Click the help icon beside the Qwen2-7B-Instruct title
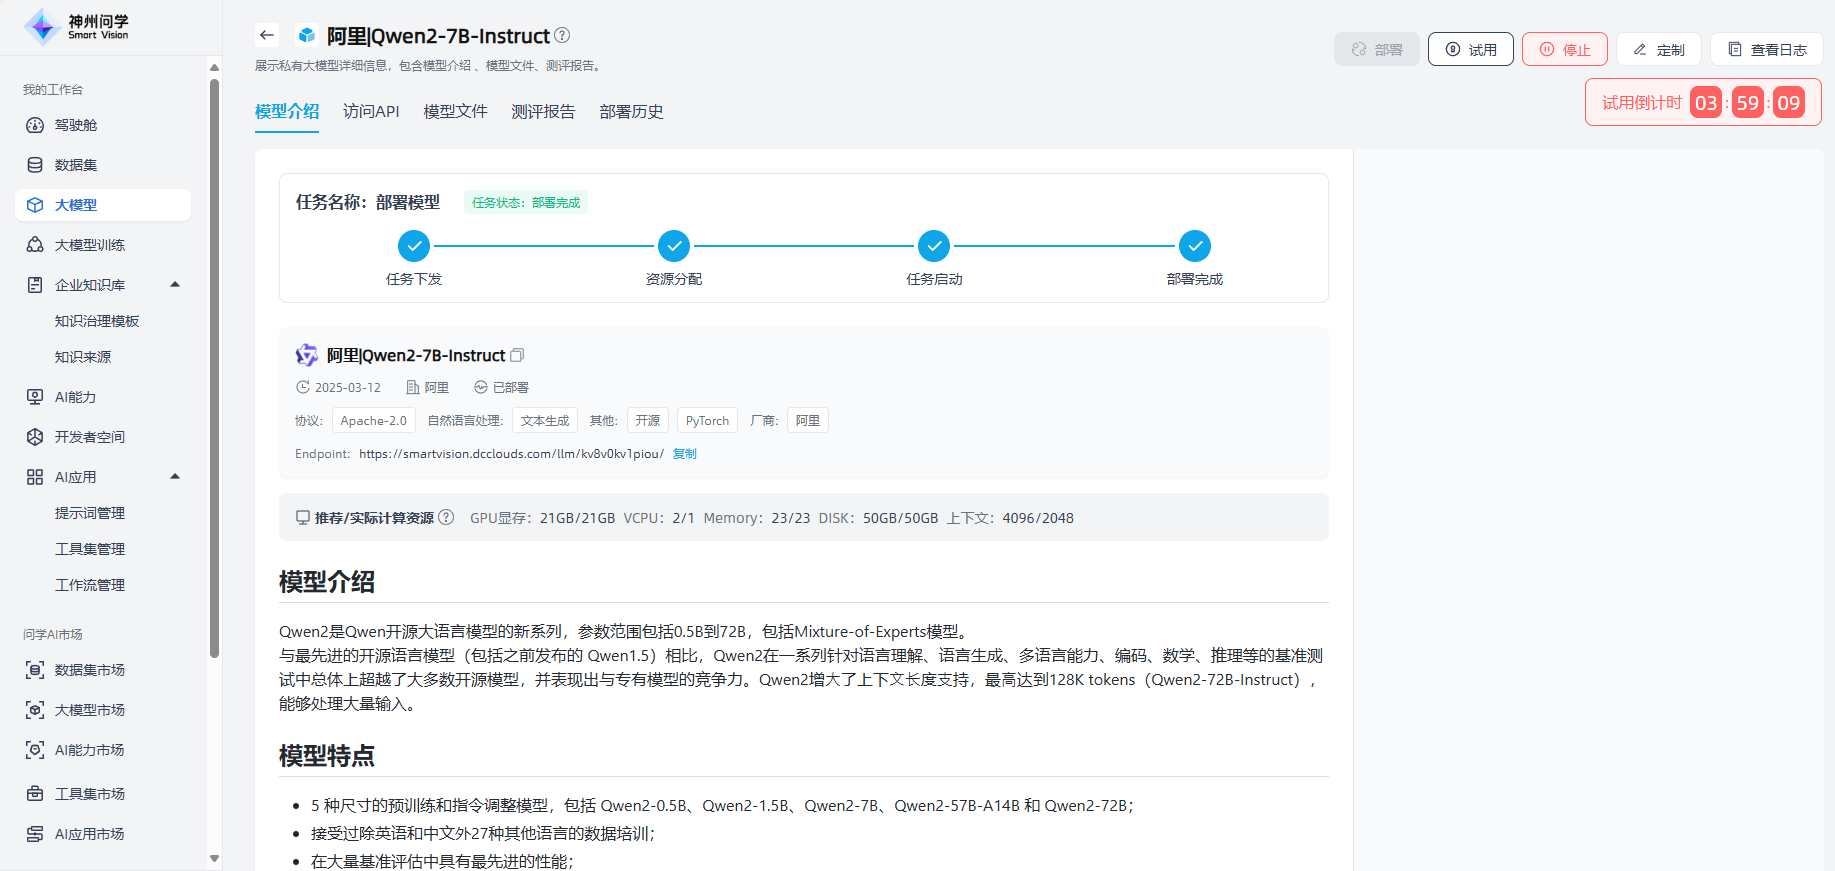The width and height of the screenshot is (1835, 871). point(562,35)
